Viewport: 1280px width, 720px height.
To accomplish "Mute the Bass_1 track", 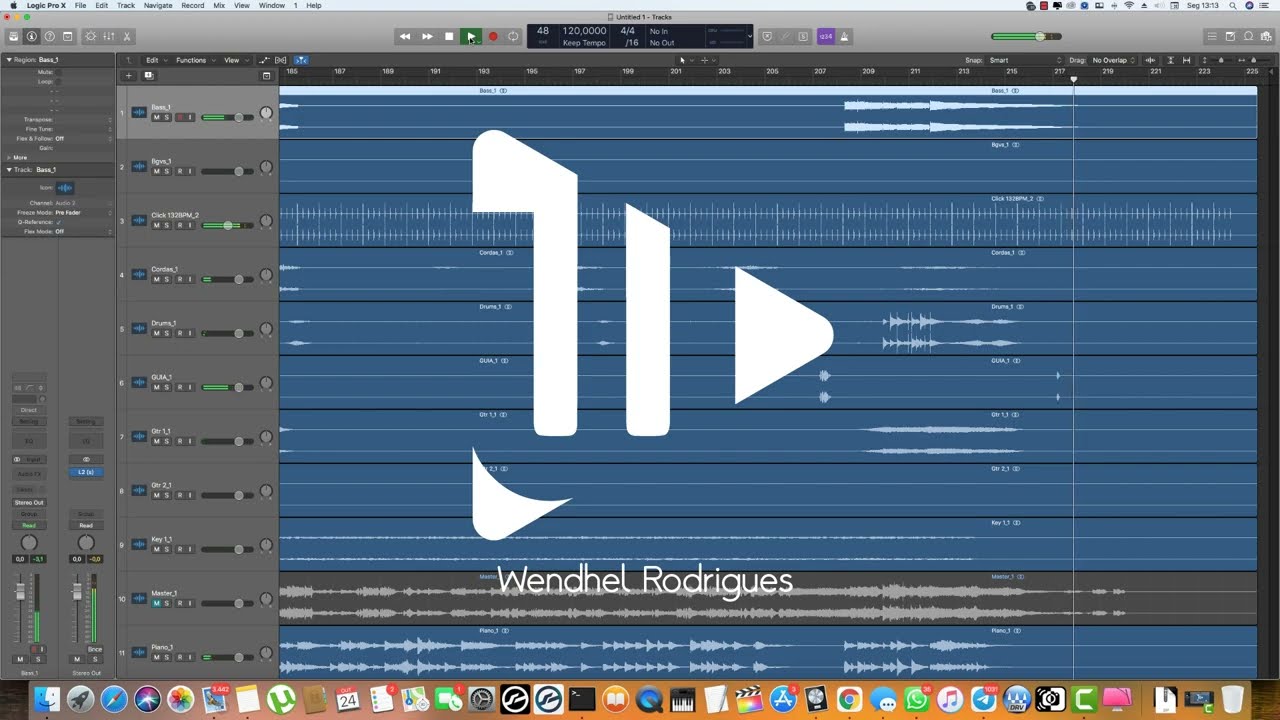I will [156, 117].
